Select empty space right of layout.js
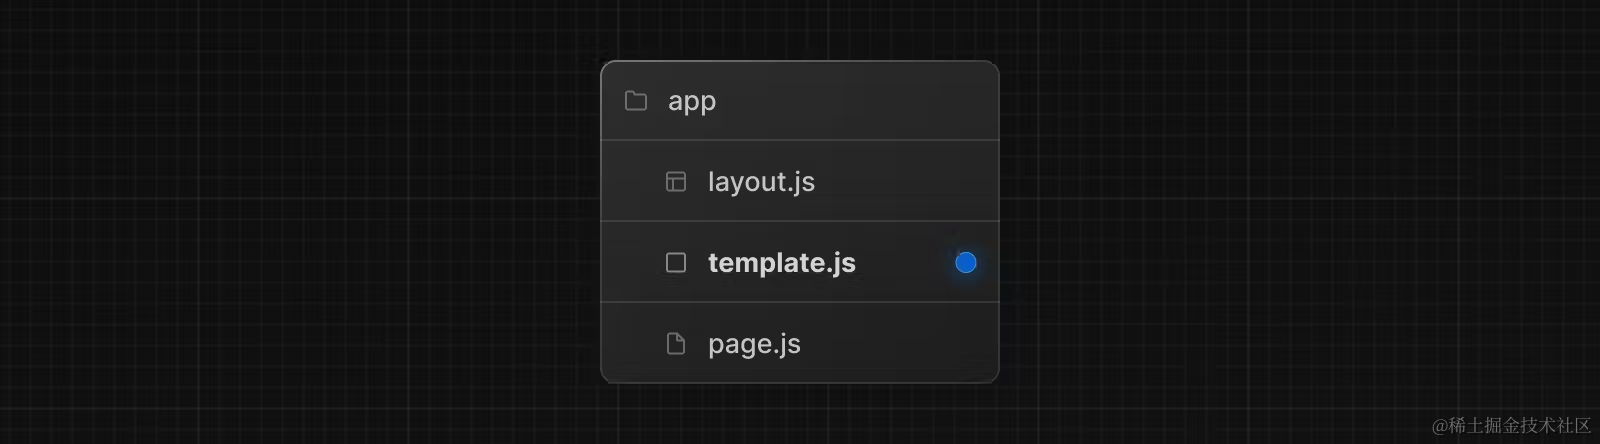This screenshot has width=1600, height=444. pyautogui.click(x=905, y=181)
